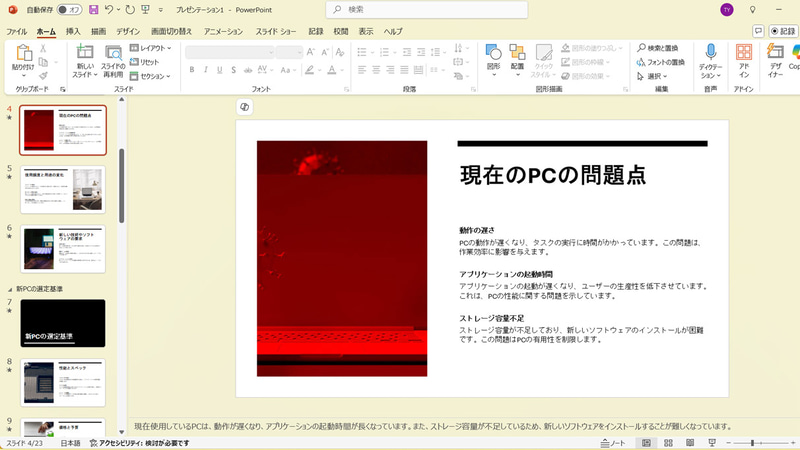This screenshot has height=450, width=800.
Task: Open the TY user account avatar
Action: [727, 10]
